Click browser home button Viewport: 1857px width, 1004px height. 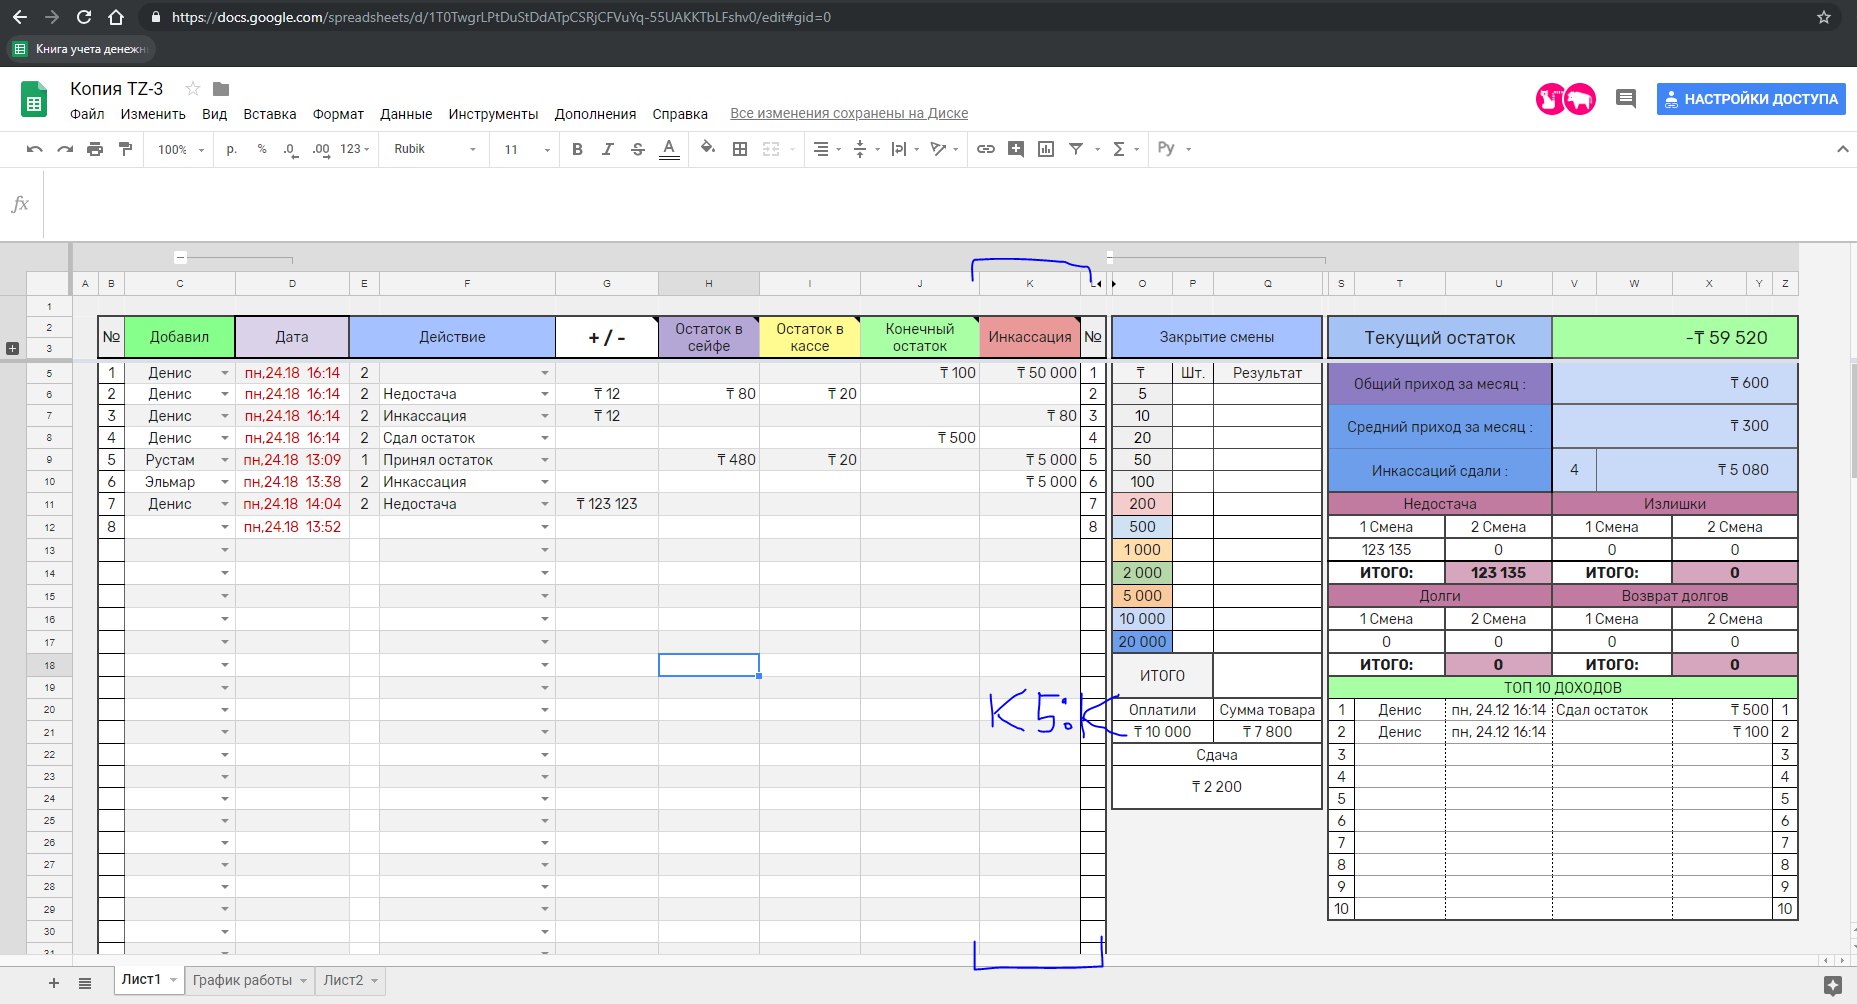tap(116, 17)
